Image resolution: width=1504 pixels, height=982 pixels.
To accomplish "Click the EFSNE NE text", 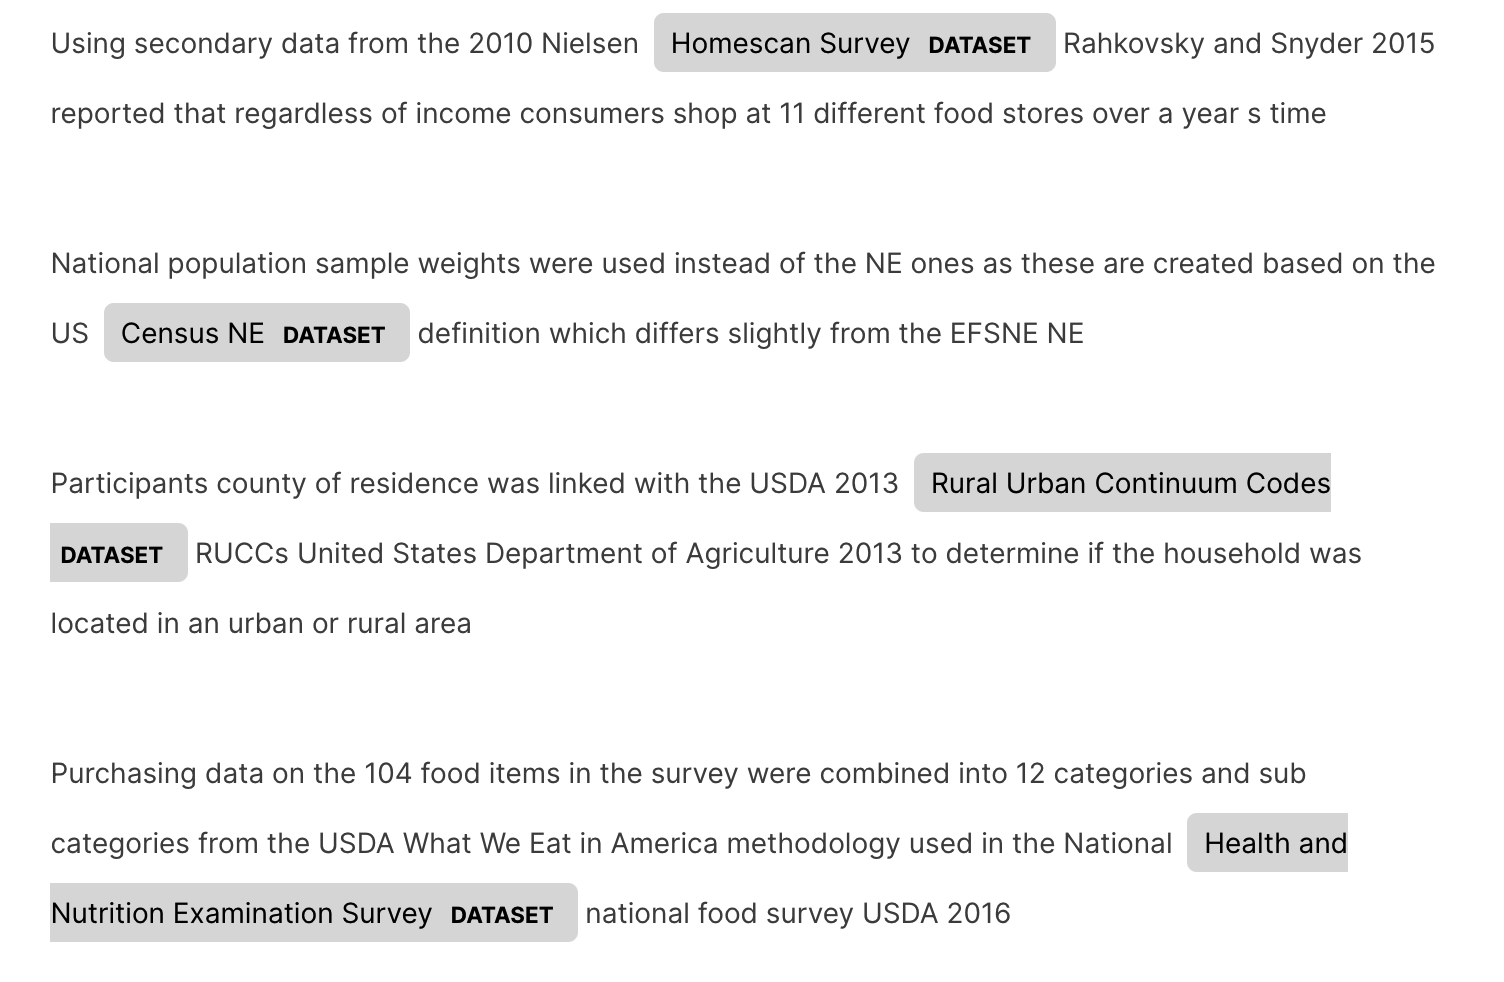I will 1017,333.
